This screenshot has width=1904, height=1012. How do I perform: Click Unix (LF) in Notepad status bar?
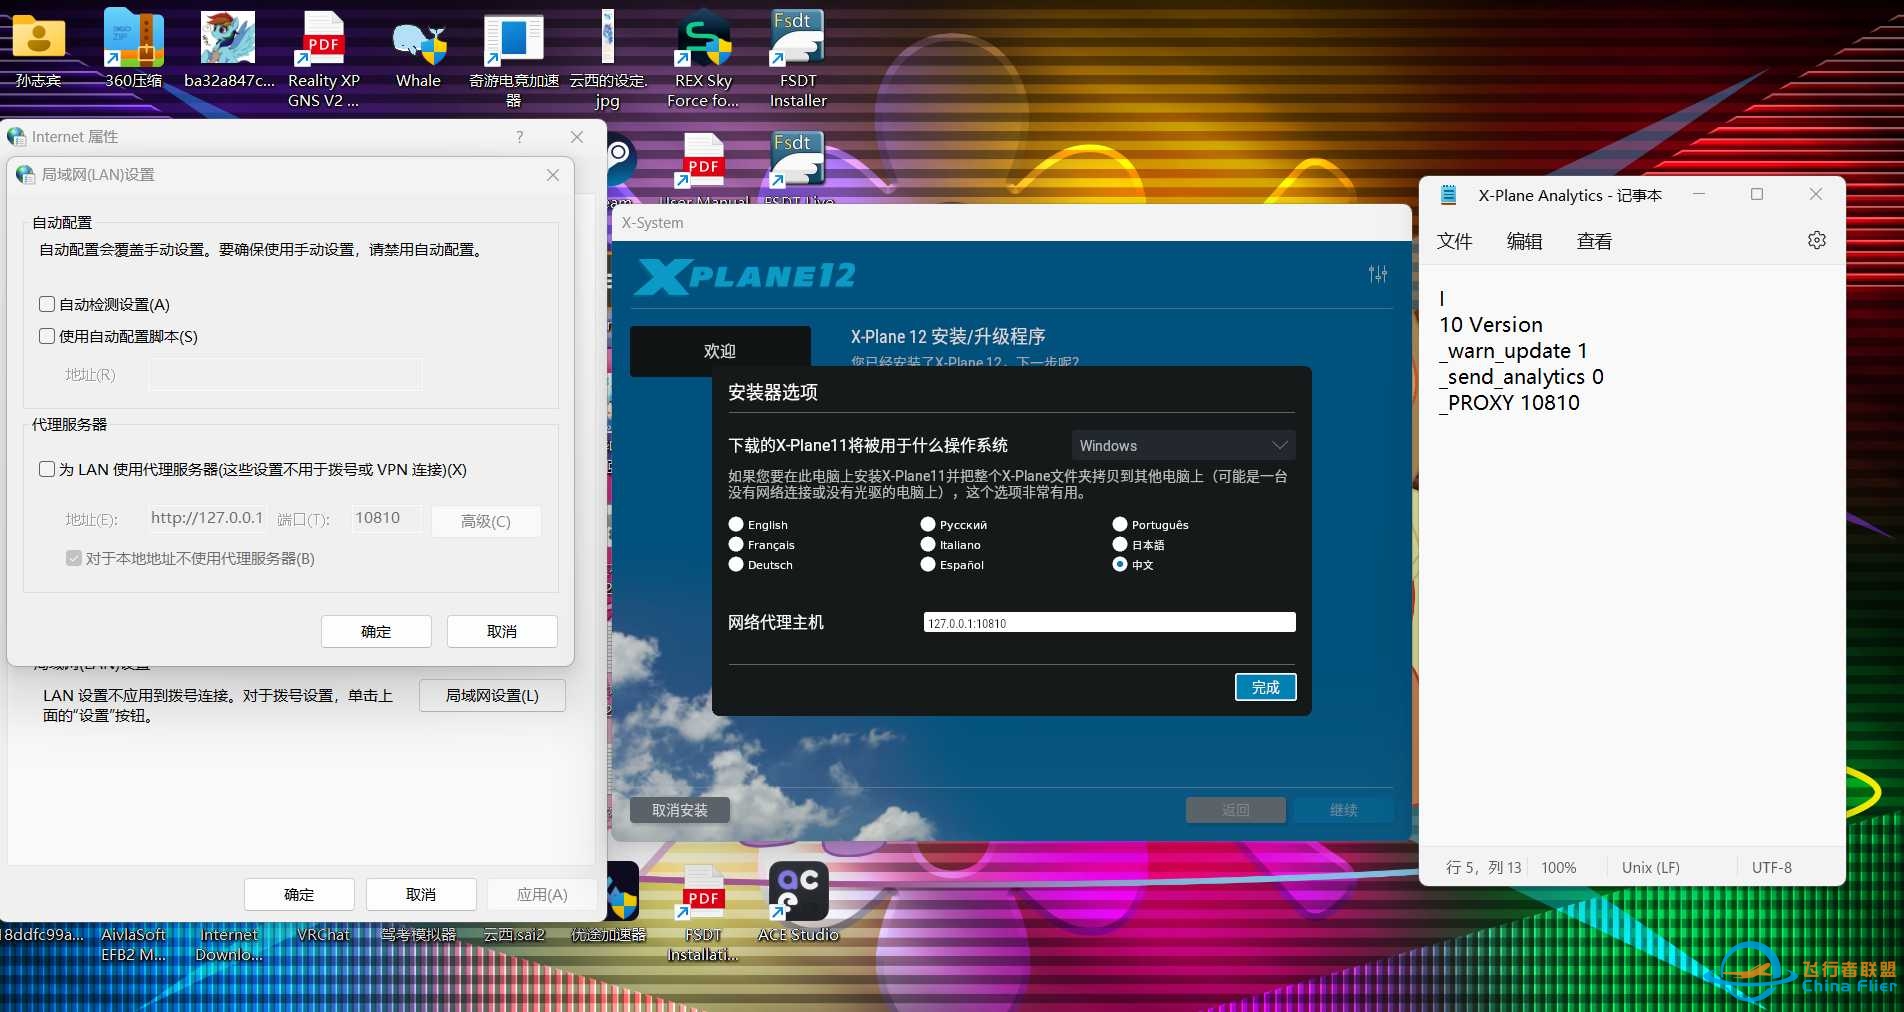click(1650, 867)
